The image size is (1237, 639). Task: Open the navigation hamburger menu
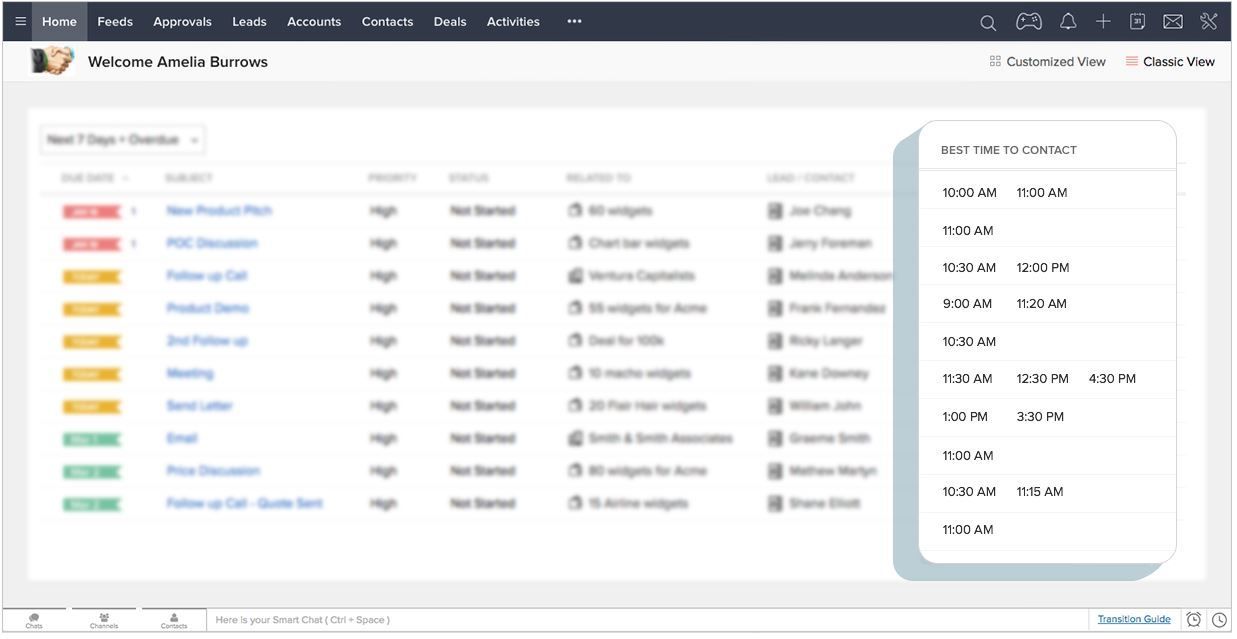pos(19,21)
